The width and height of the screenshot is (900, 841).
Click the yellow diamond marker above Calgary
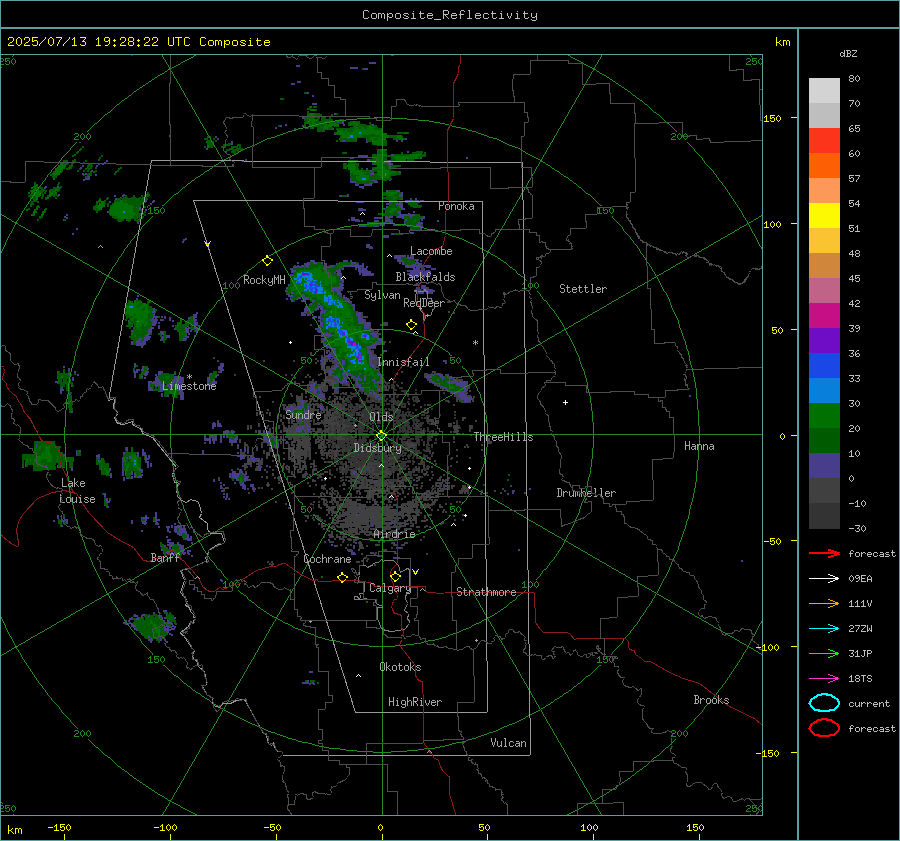(x=395, y=576)
